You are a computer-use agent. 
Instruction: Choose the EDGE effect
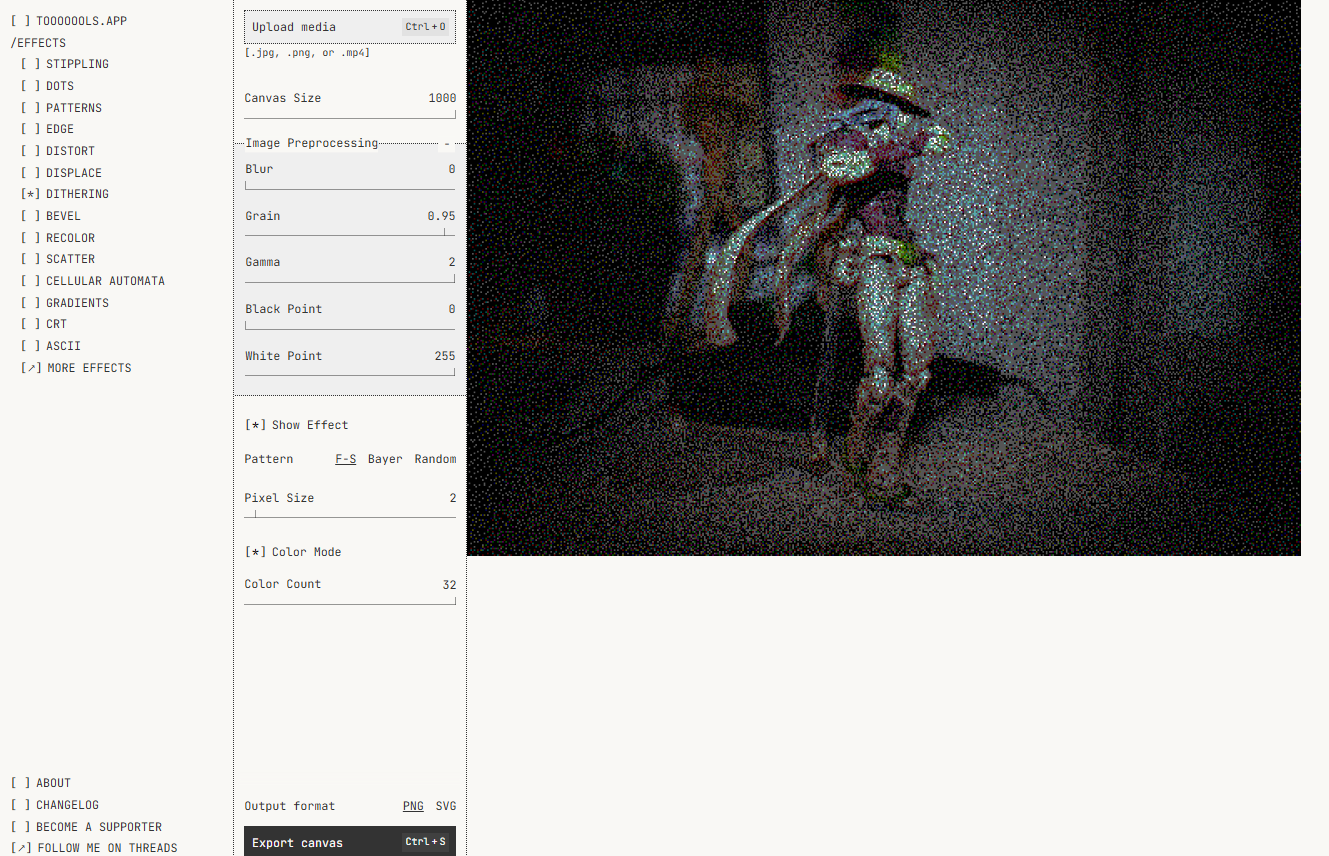point(59,129)
